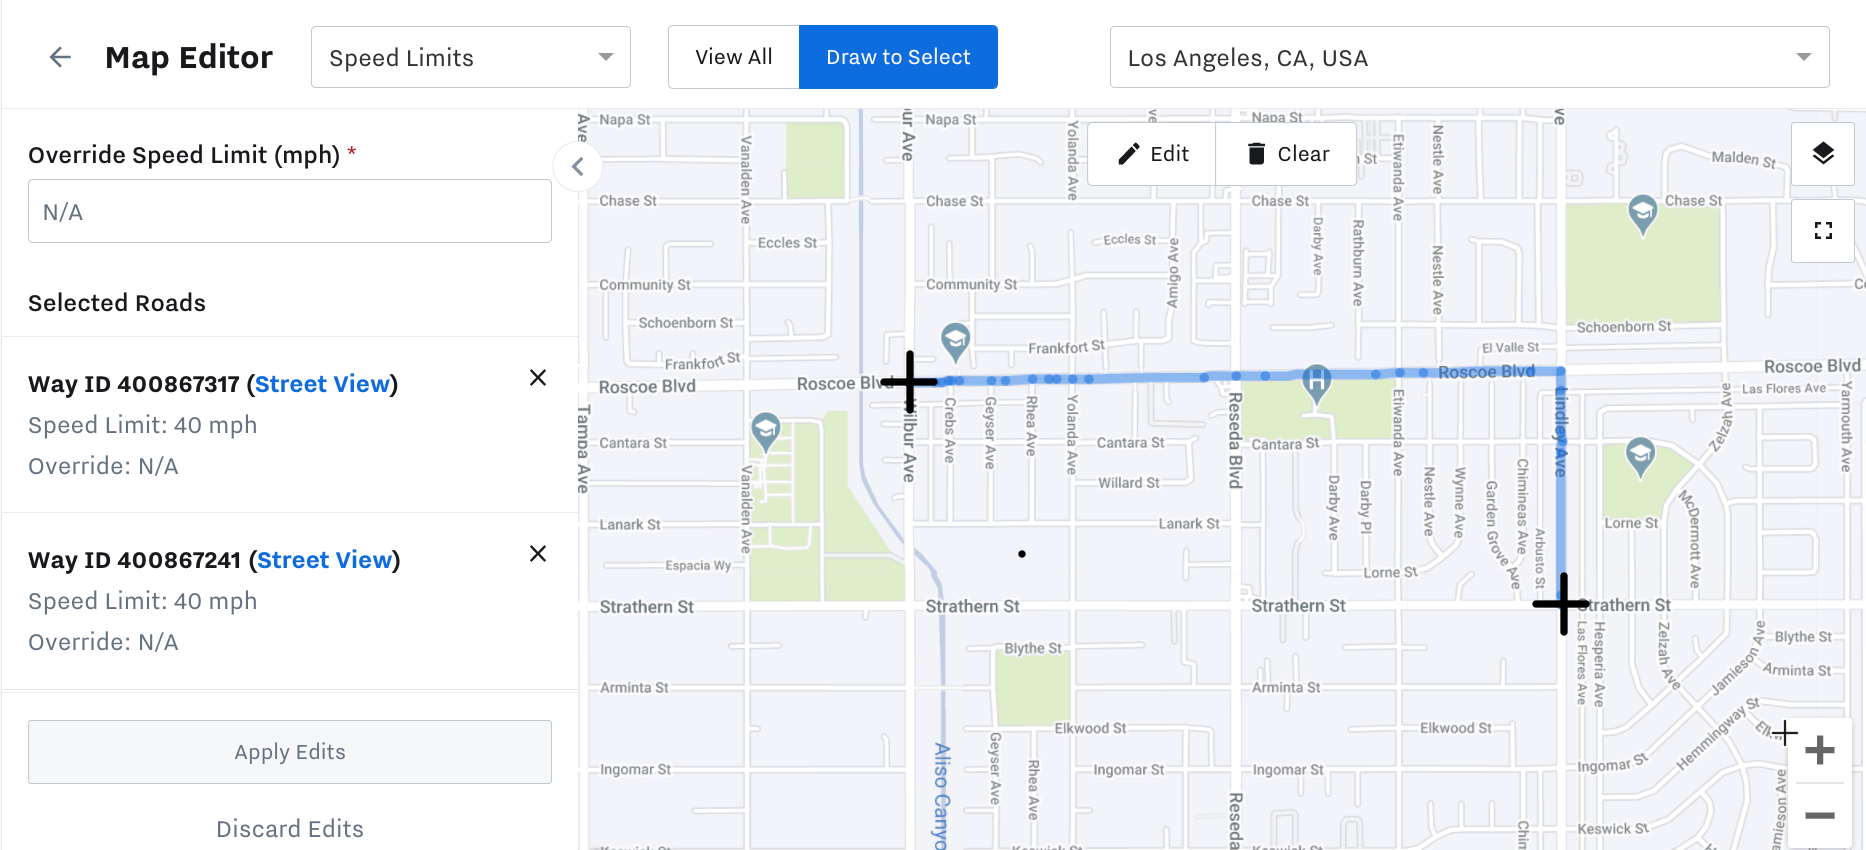Zoom in on the map
Screen dimensions: 1866x850
click(x=1820, y=750)
